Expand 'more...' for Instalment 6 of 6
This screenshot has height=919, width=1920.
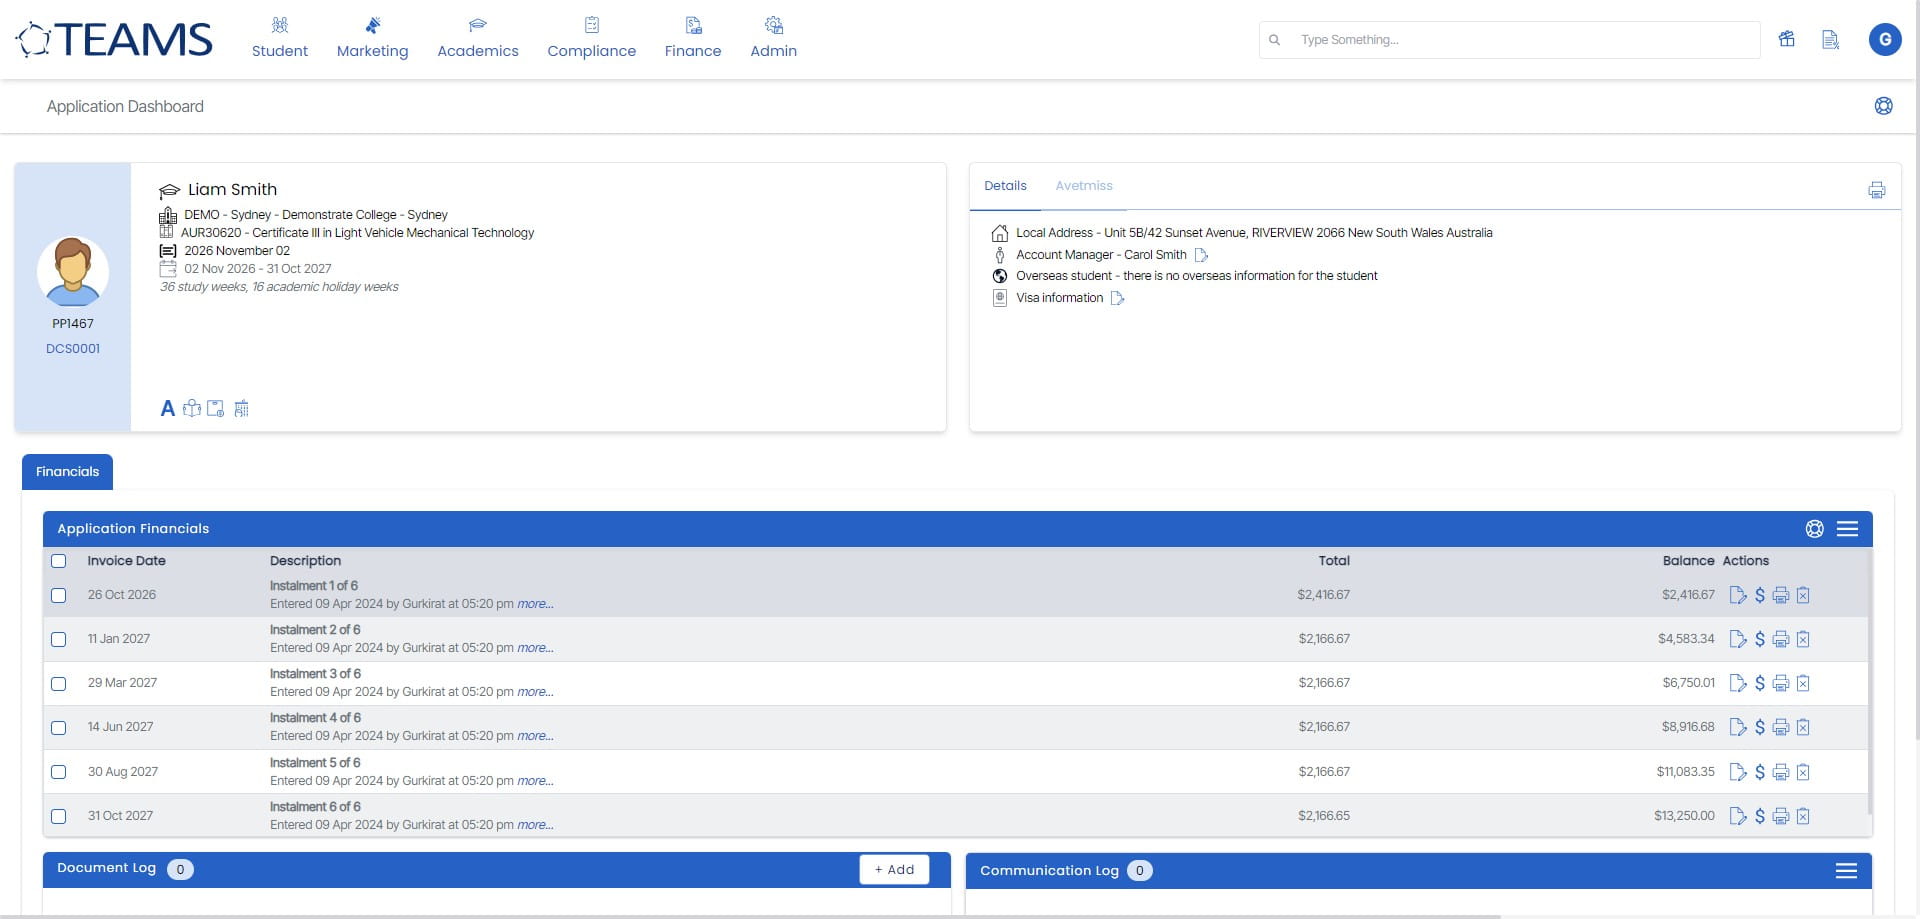click(x=535, y=825)
